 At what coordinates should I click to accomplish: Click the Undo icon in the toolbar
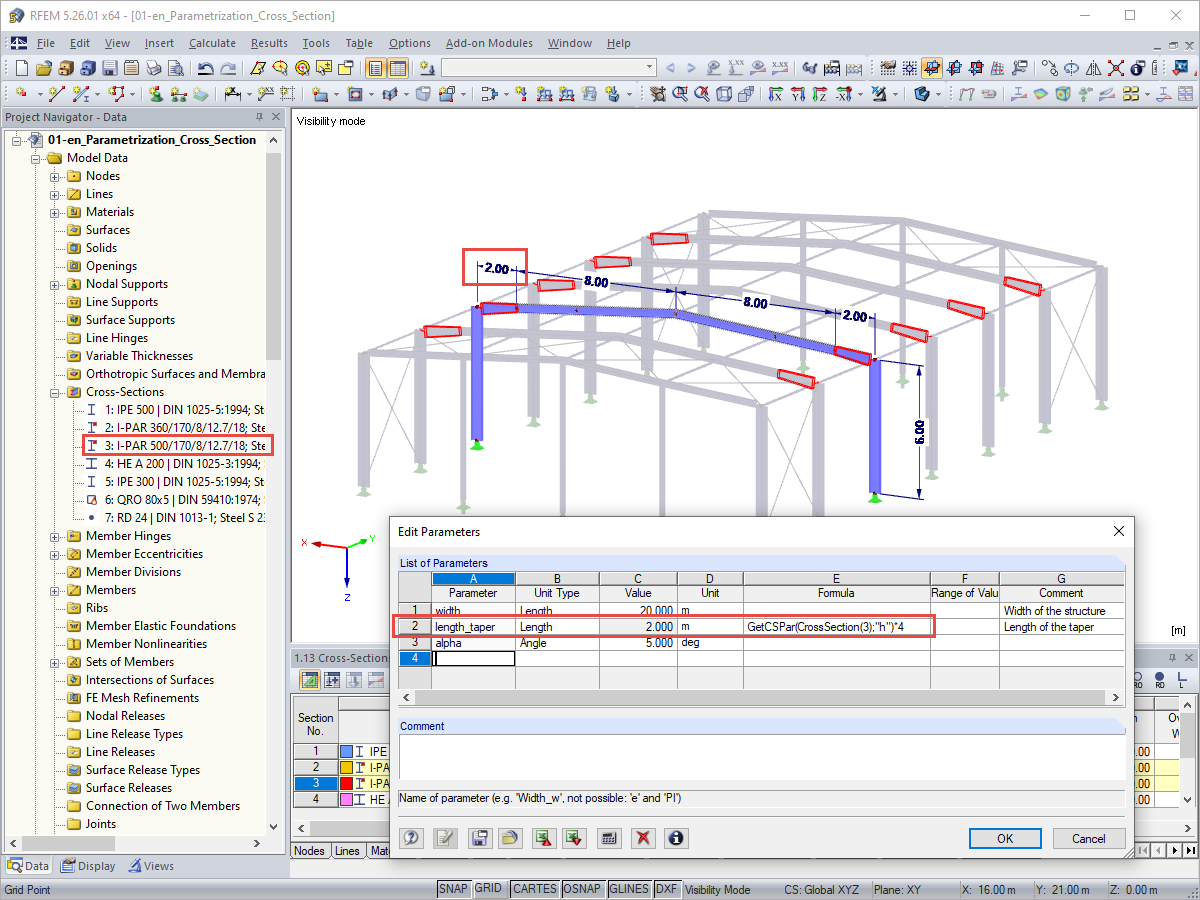point(207,68)
